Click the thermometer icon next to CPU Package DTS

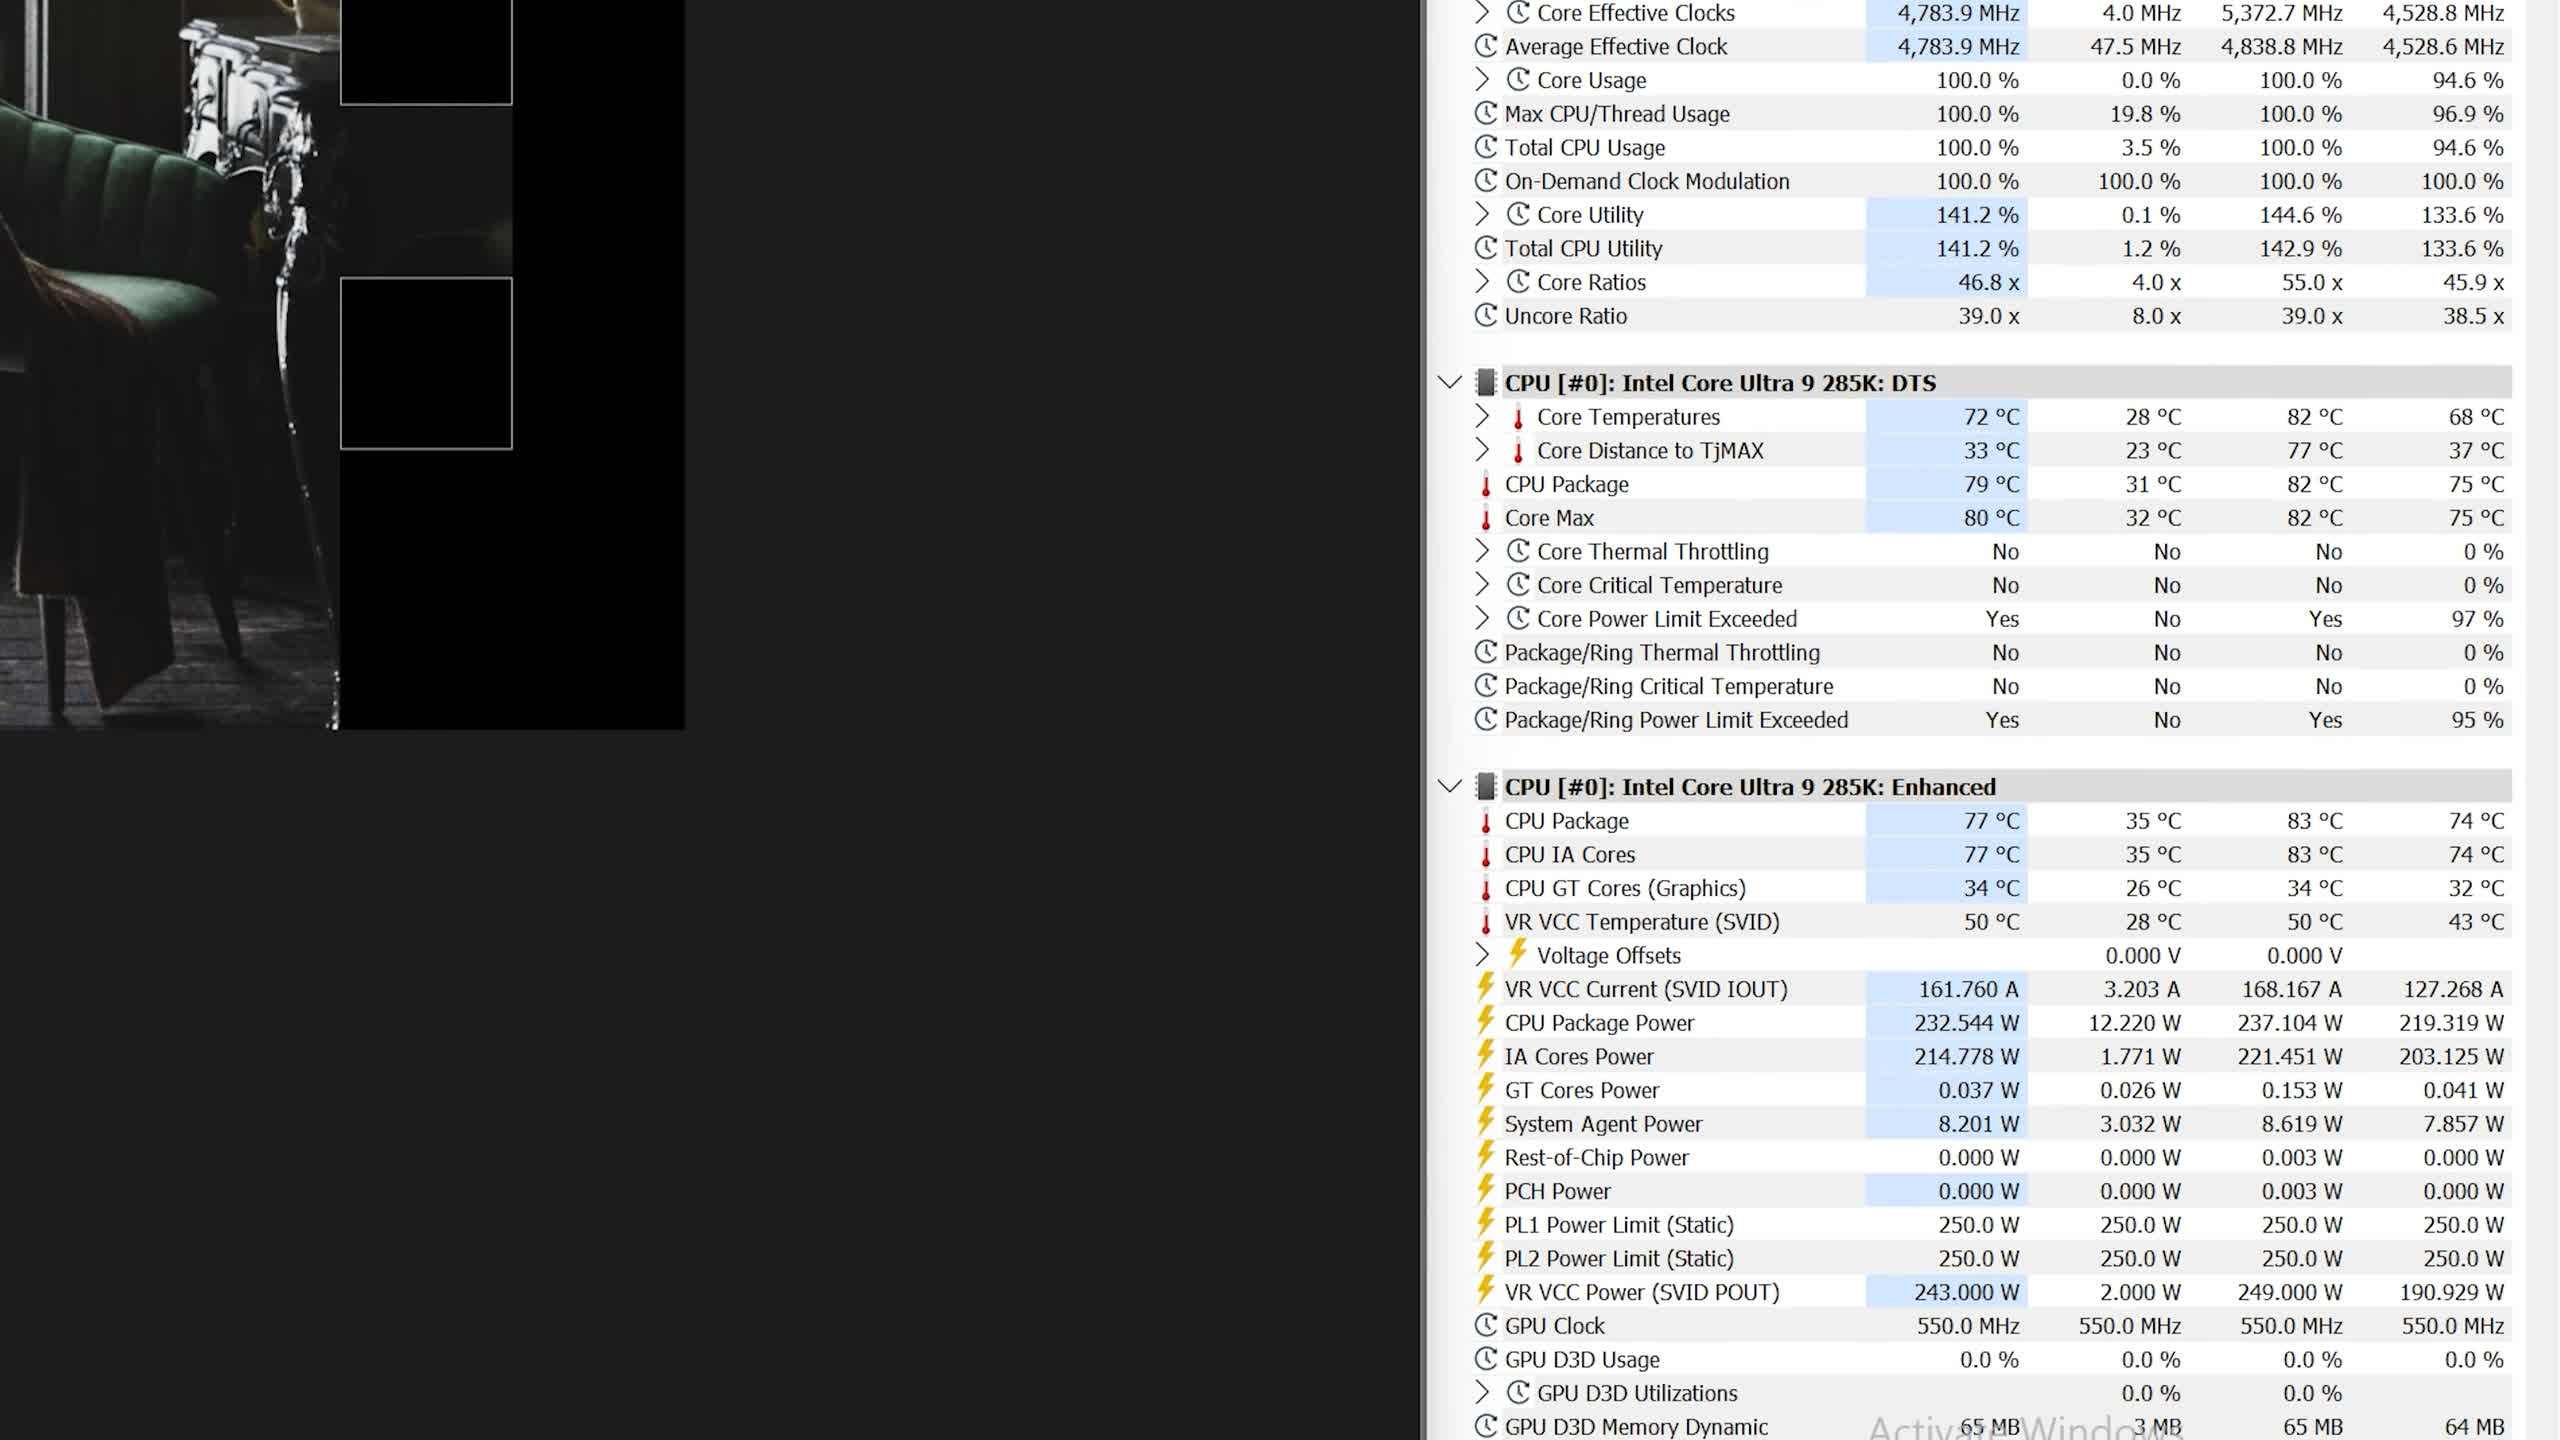pyautogui.click(x=1486, y=485)
